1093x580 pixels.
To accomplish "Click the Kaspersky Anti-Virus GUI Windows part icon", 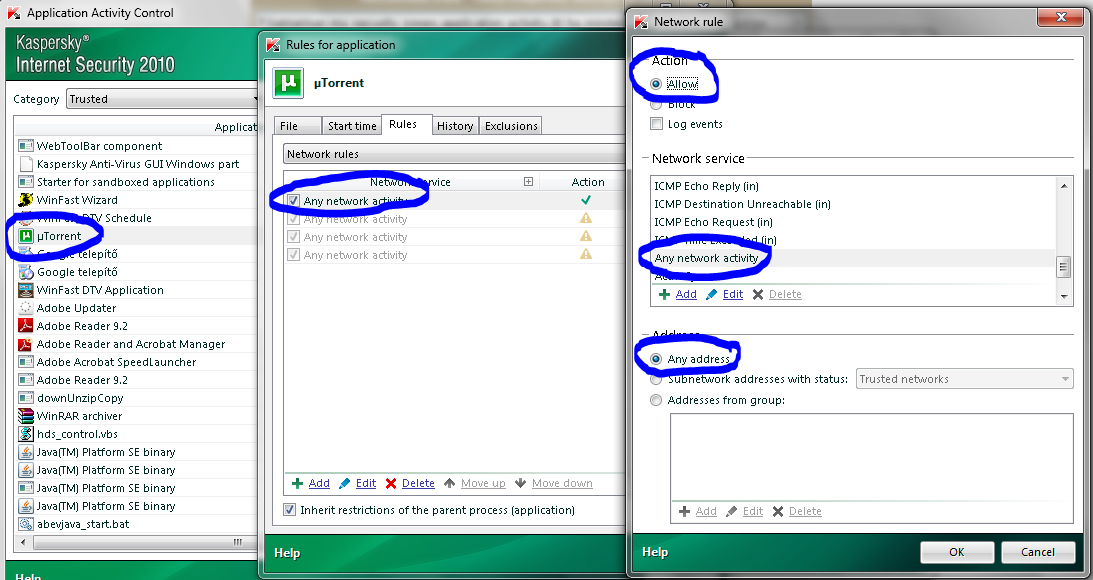I will click(x=26, y=164).
